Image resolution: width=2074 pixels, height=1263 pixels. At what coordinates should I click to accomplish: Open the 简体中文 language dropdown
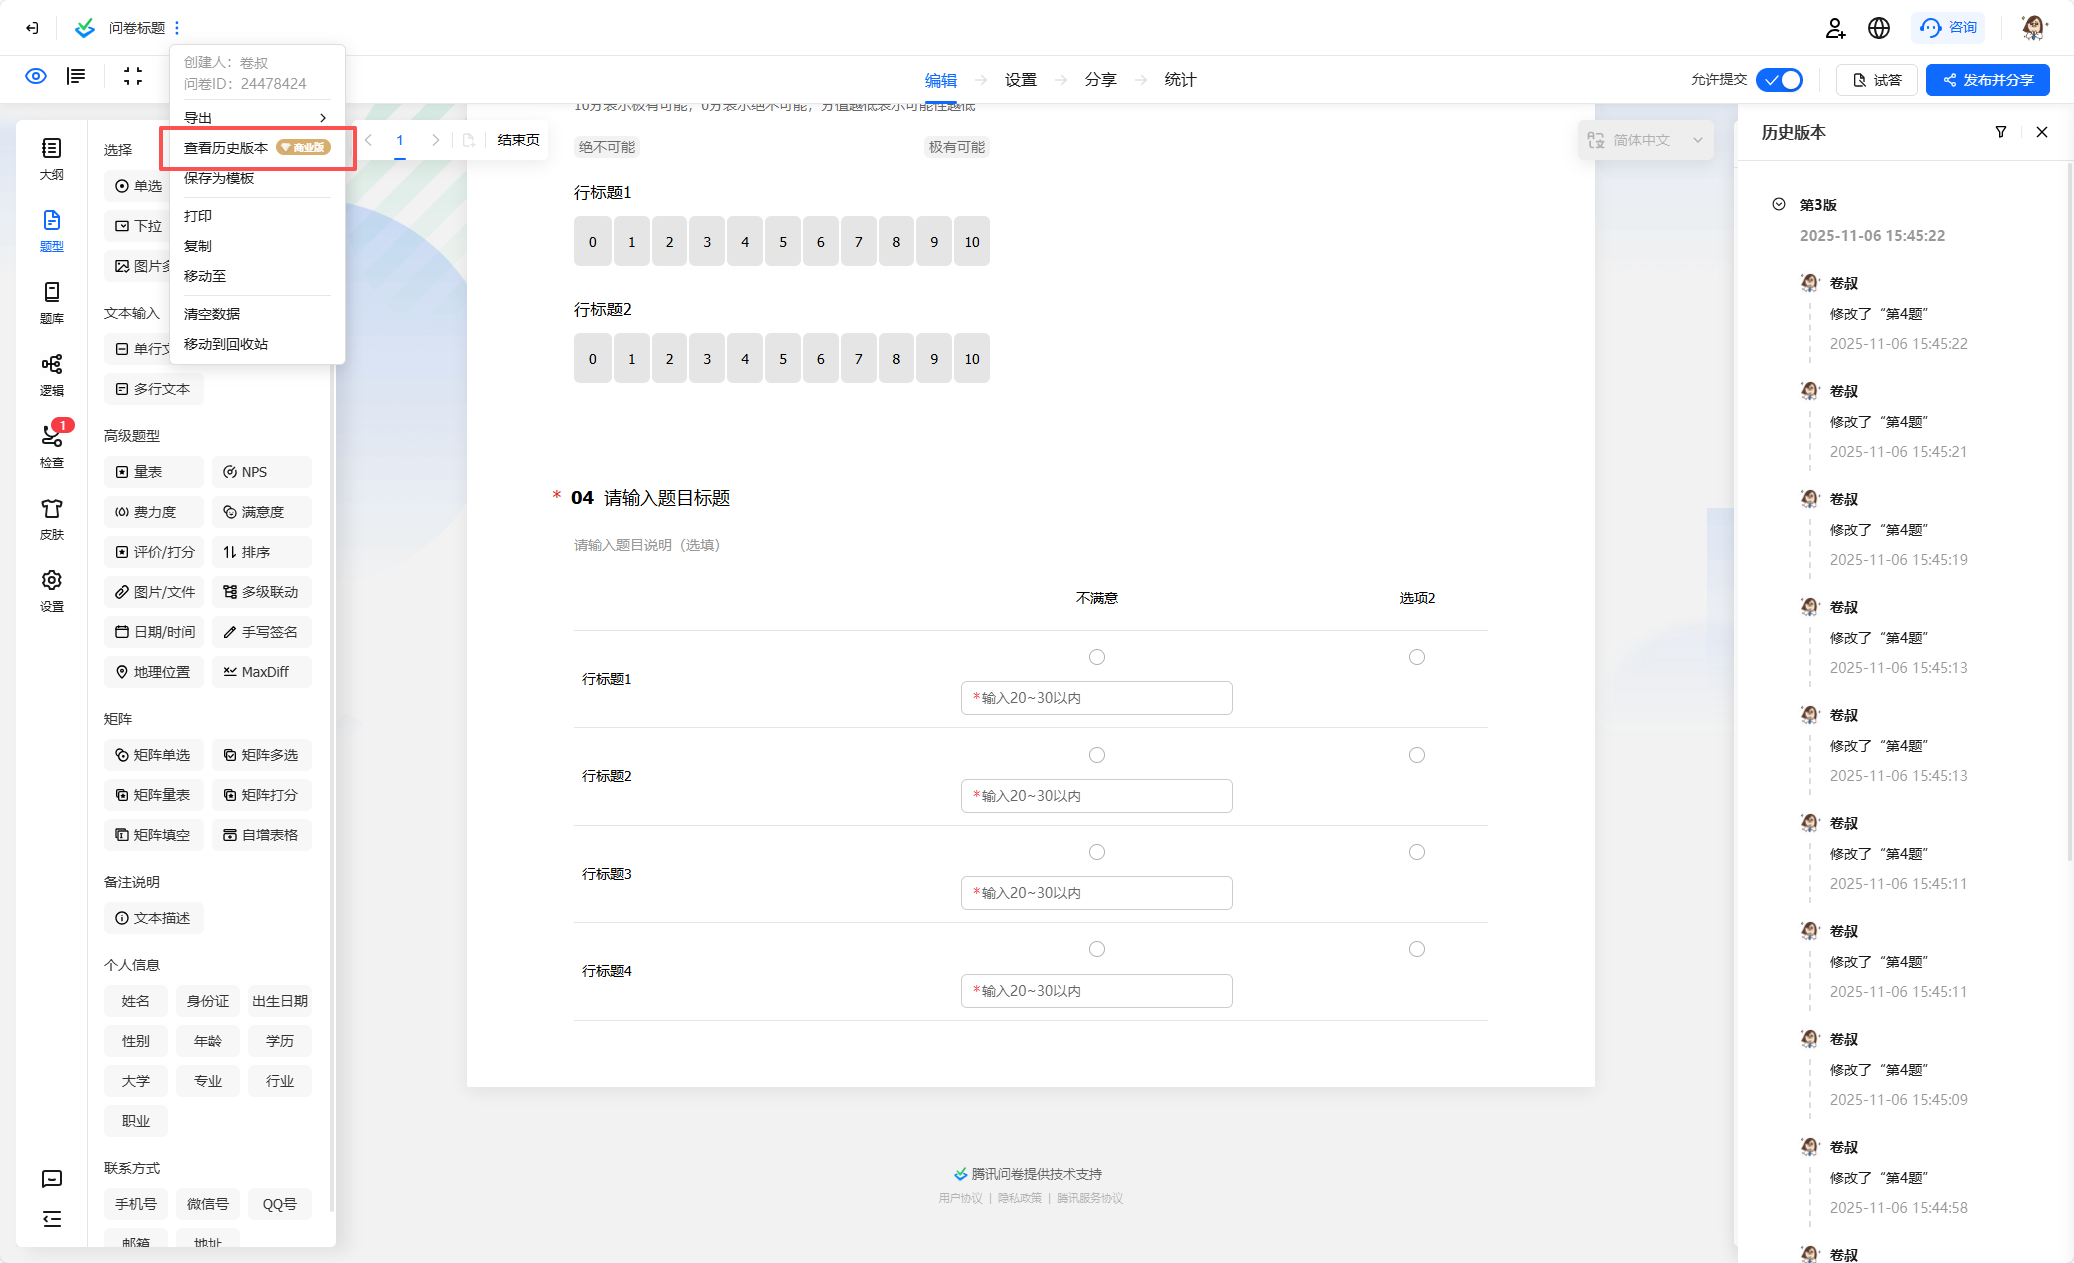click(x=1645, y=140)
